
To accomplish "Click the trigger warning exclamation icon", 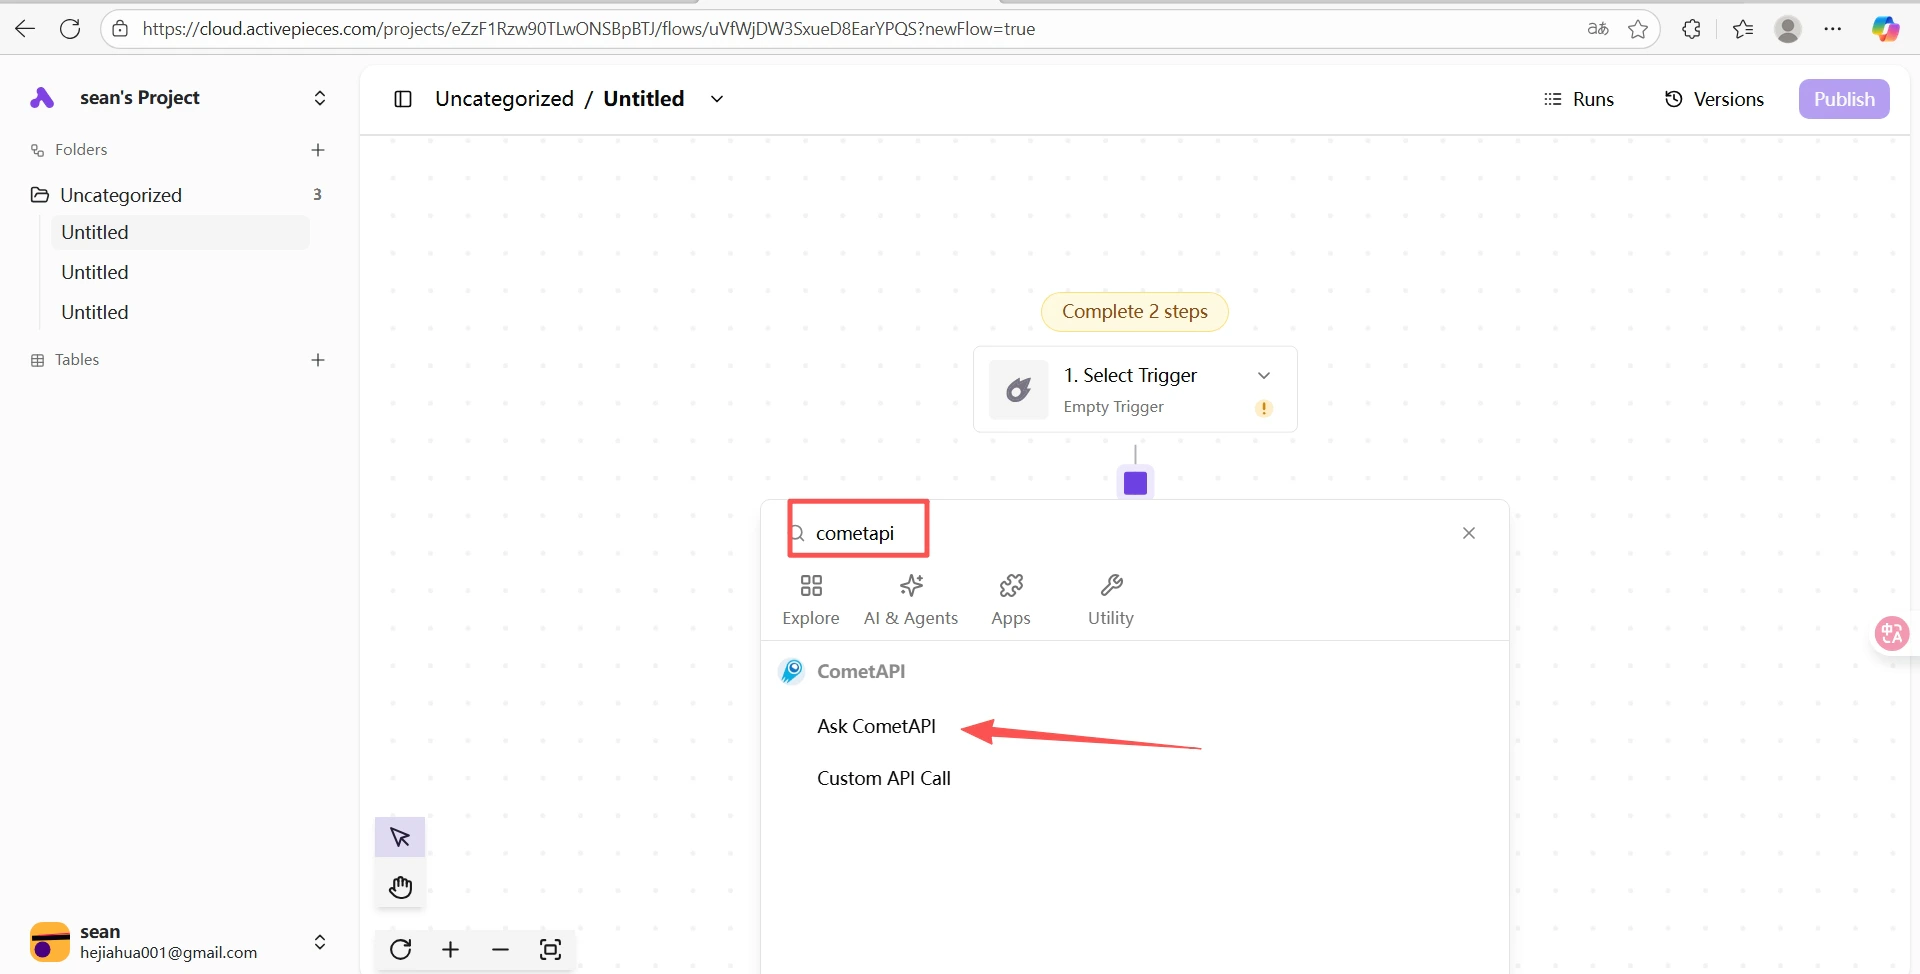I will (x=1264, y=408).
